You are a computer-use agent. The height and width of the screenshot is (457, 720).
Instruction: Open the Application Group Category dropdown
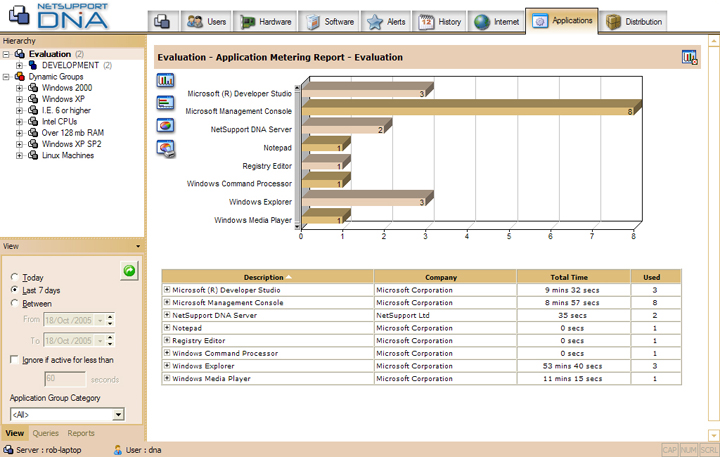[118, 415]
